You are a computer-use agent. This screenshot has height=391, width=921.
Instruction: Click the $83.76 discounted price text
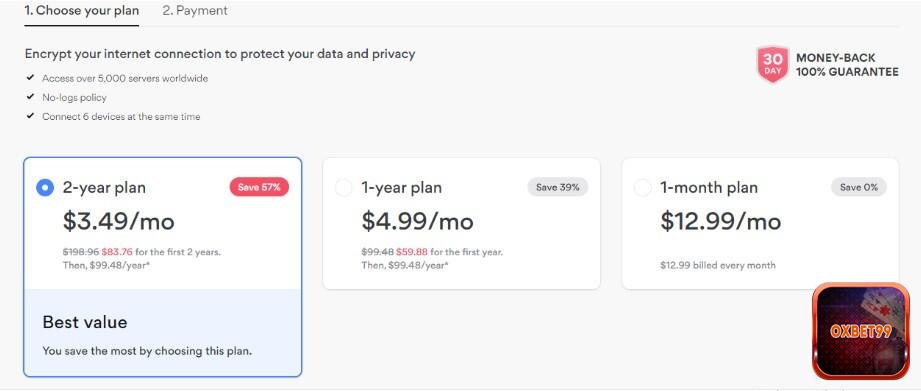[117, 252]
